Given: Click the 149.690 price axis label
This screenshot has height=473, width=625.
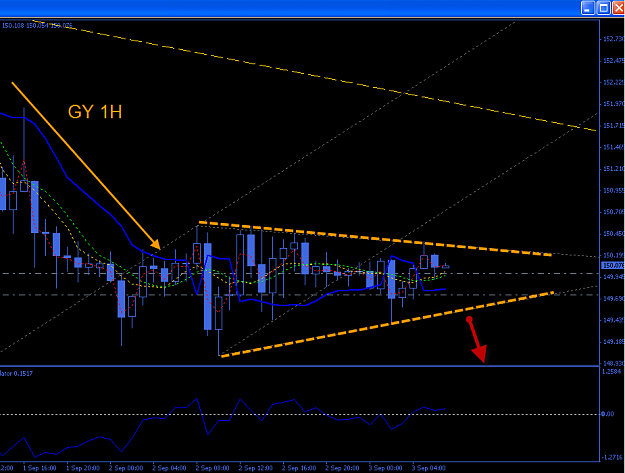Looking at the screenshot, I should pos(613,298).
